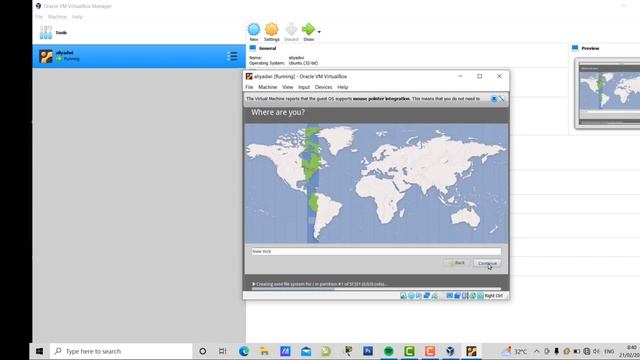Open VM Settings gear icon
Screen dimensions: 640x360
click(x=271, y=30)
